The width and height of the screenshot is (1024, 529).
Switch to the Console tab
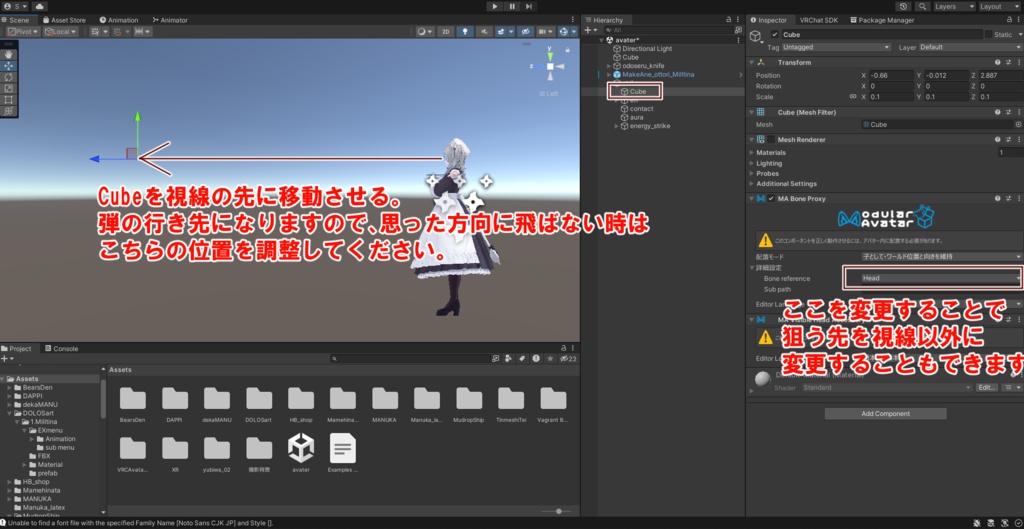pos(61,349)
